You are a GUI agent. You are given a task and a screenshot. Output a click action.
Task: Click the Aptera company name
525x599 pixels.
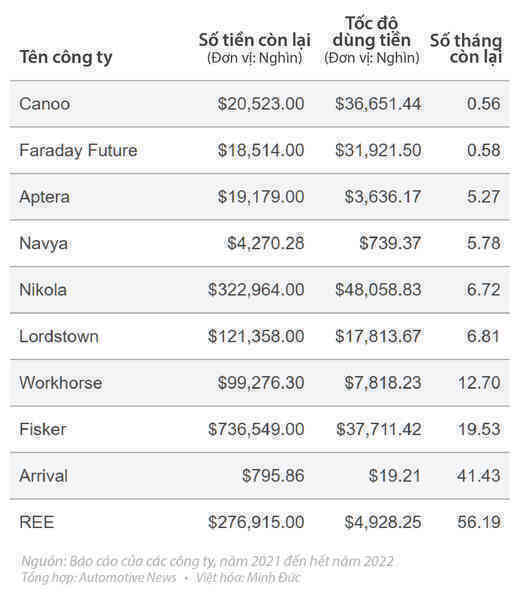tap(45, 197)
